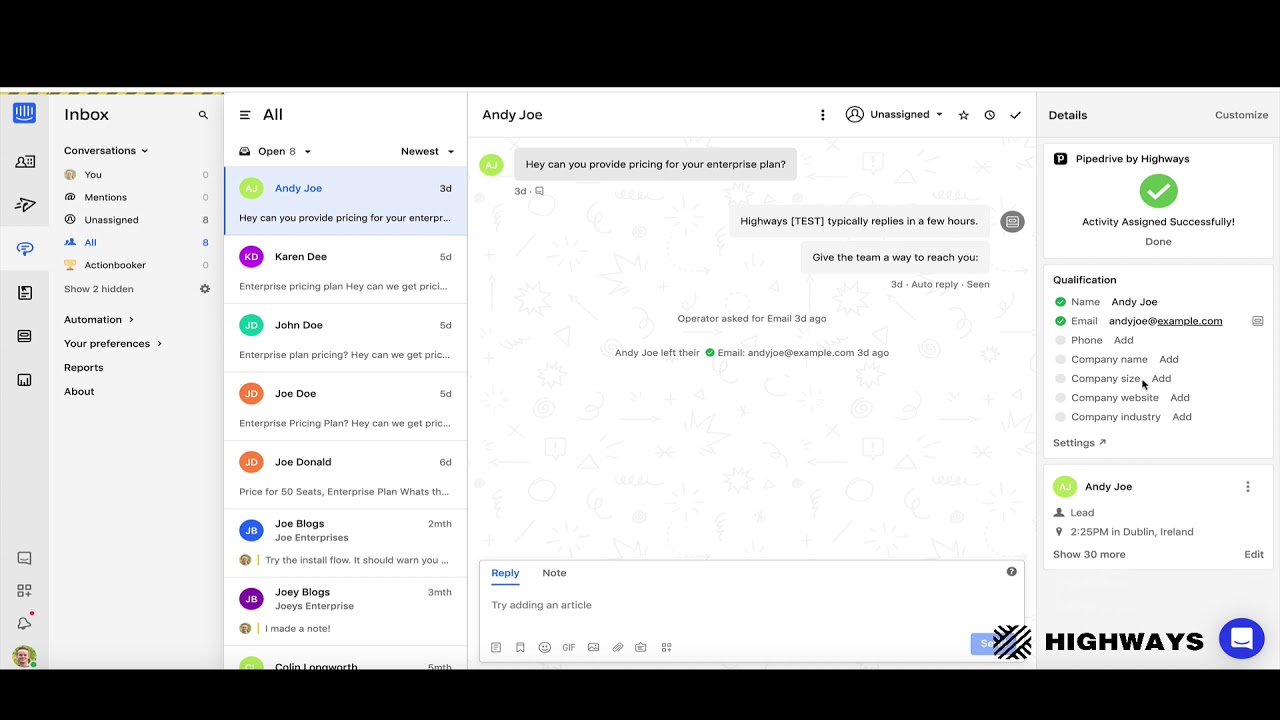
Task: Edit Andy Joe's profile details
Action: (1254, 554)
